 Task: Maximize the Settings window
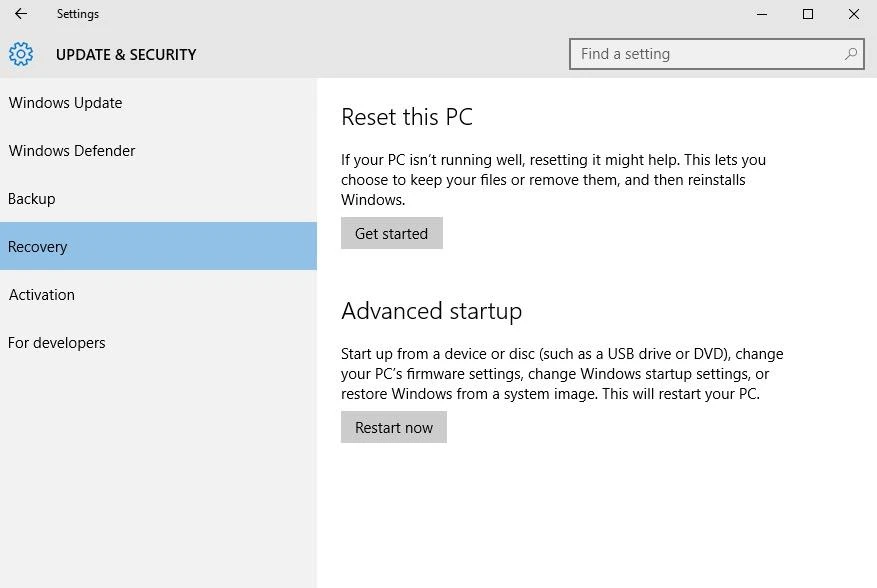(x=808, y=14)
